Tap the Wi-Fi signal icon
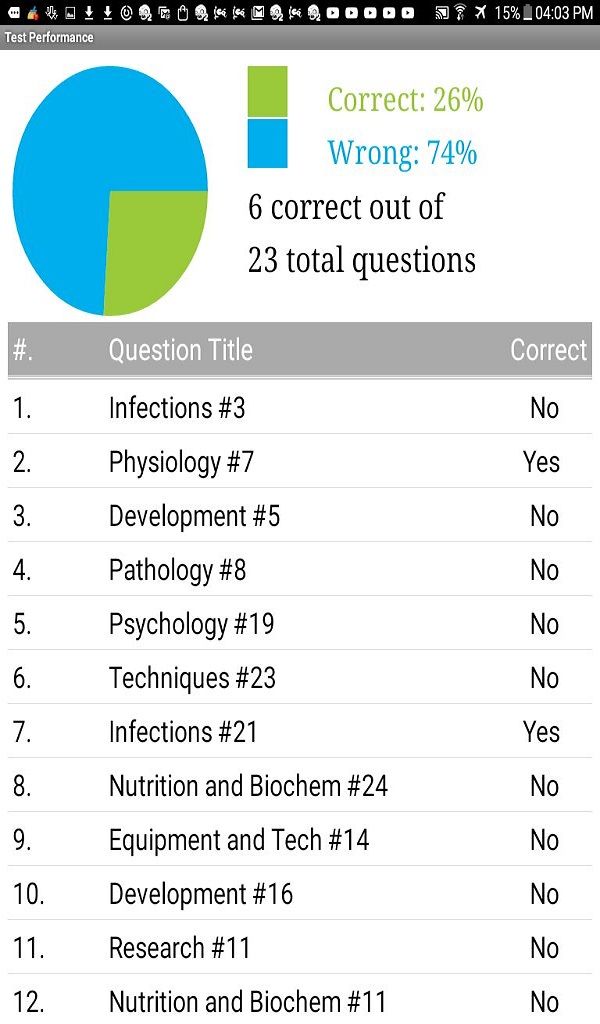 460,13
